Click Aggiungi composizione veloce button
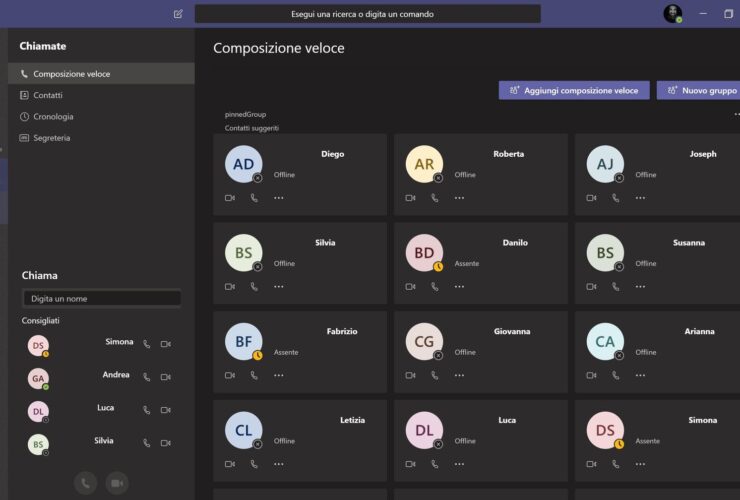740x500 pixels. (x=574, y=90)
